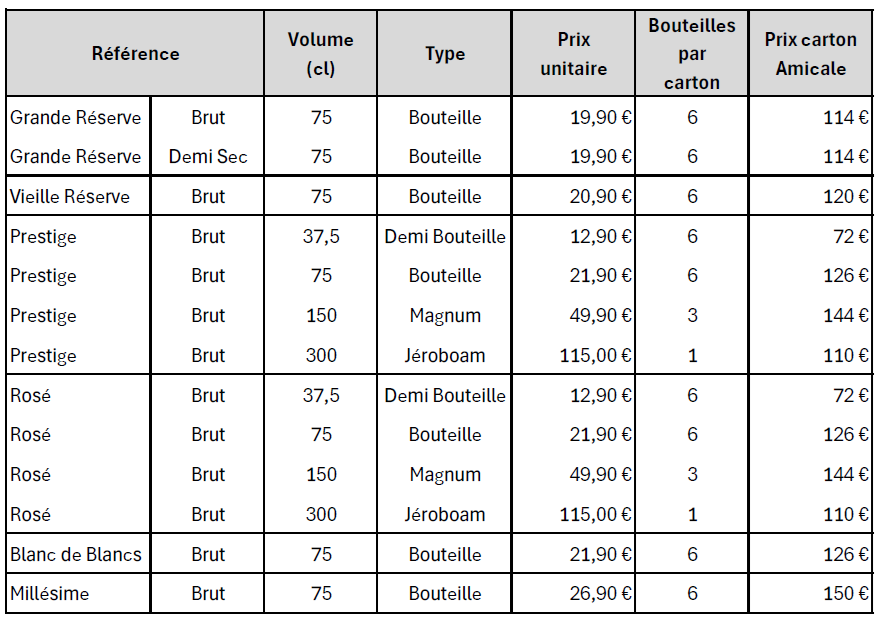Select the Rosé Magnum type cell
This screenshot has width=876, height=617.
445,474
